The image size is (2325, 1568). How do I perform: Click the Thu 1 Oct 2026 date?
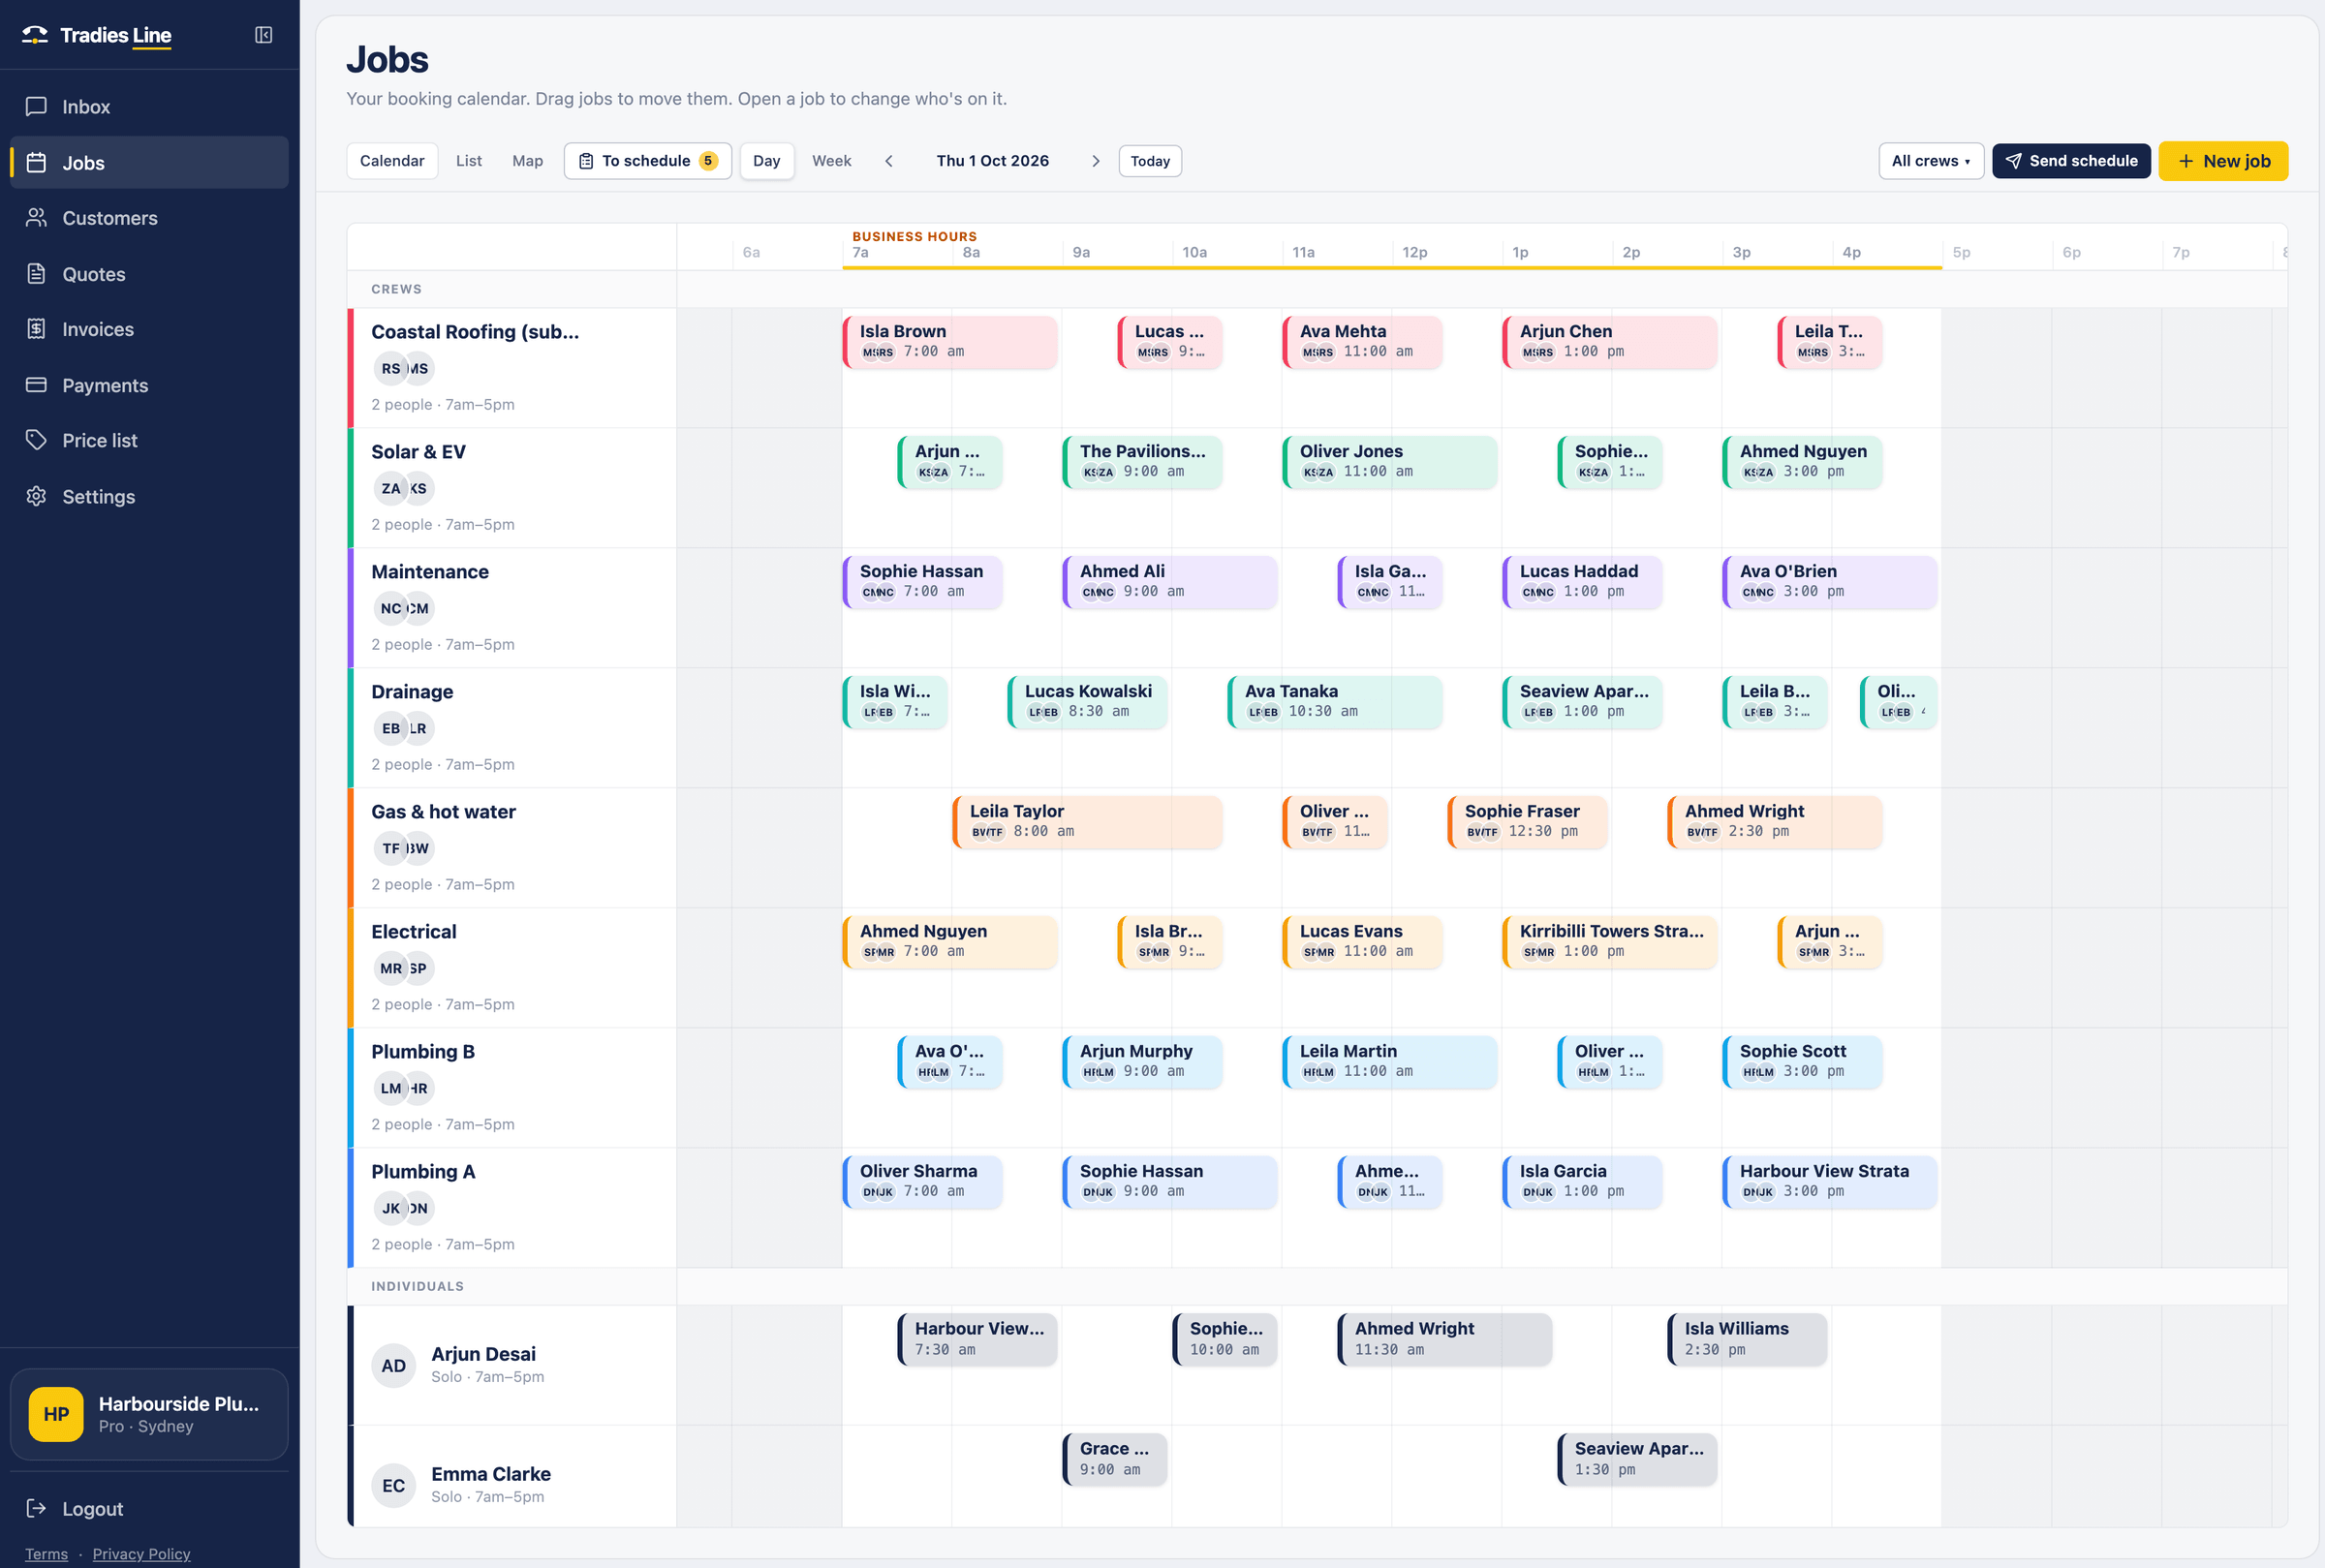click(992, 161)
